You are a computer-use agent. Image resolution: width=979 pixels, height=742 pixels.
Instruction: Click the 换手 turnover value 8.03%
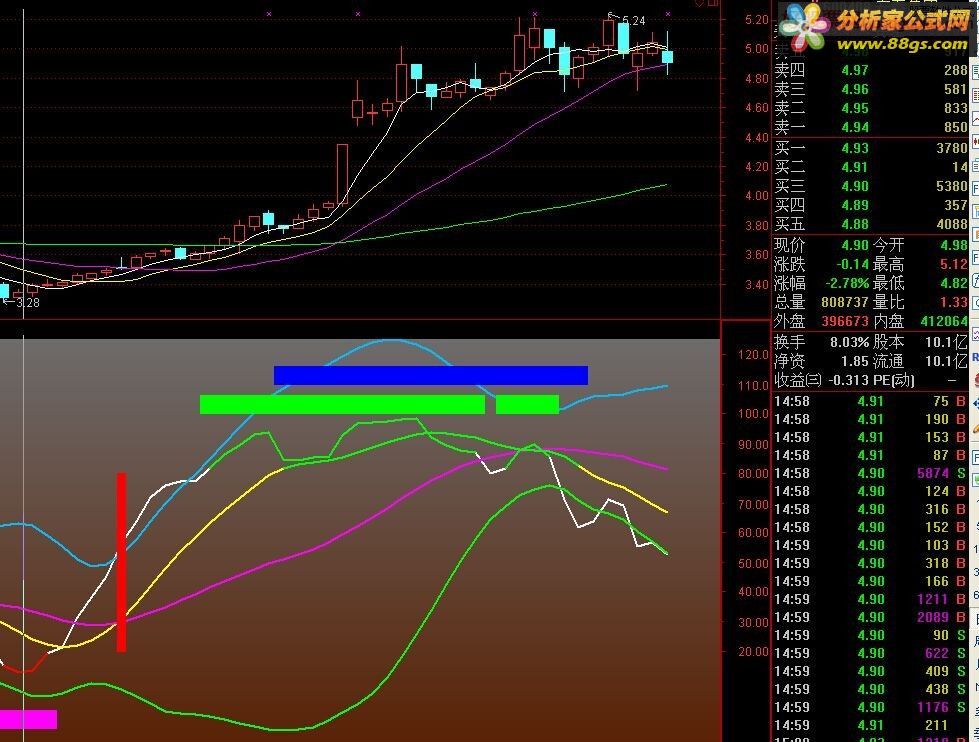point(849,342)
